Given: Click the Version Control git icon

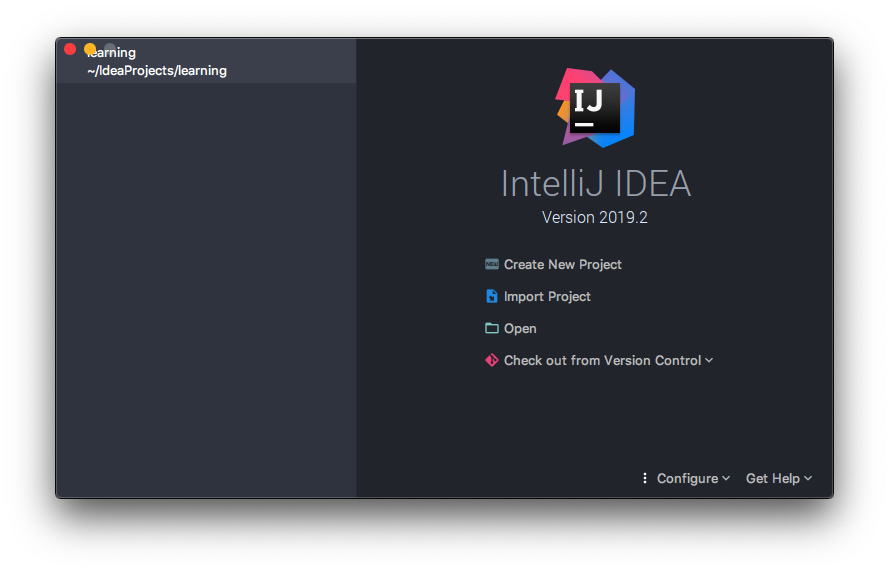Looking at the screenshot, I should pos(492,360).
